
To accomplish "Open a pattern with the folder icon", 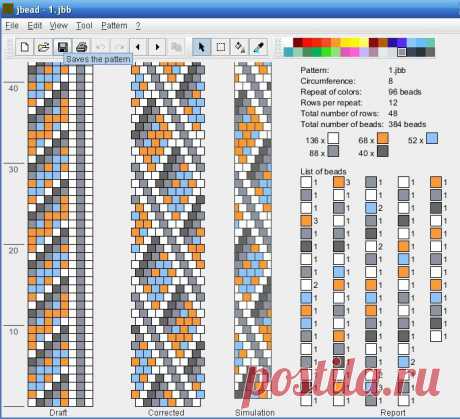I will (x=44, y=47).
